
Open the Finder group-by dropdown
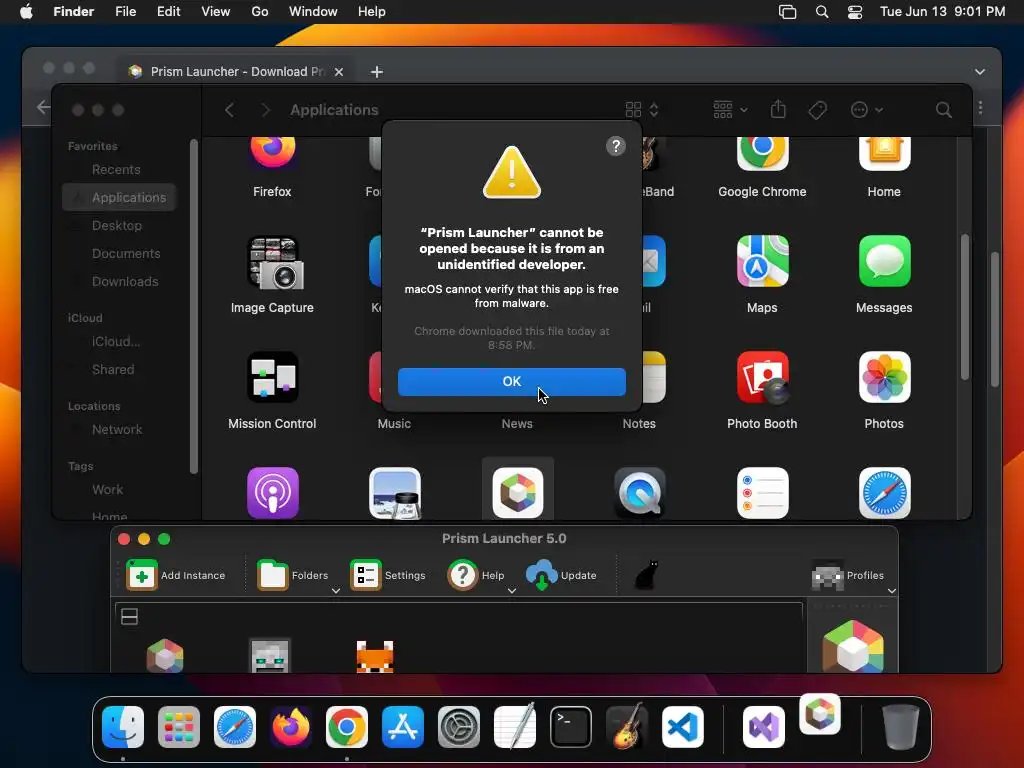730,110
